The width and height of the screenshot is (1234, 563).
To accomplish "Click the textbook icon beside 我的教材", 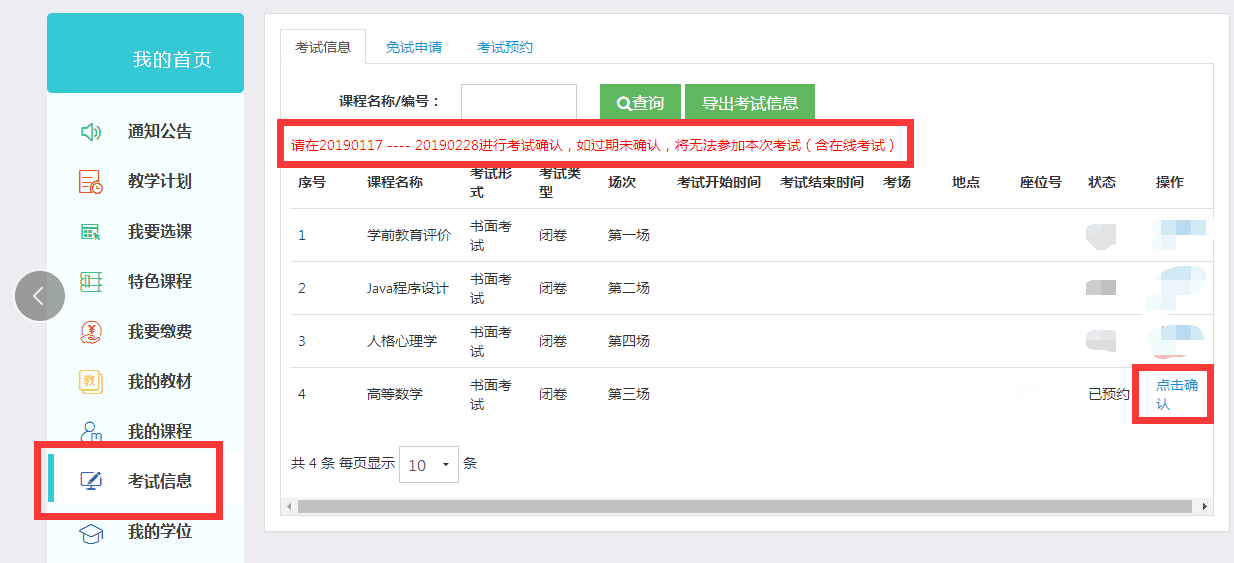I will pyautogui.click(x=91, y=382).
